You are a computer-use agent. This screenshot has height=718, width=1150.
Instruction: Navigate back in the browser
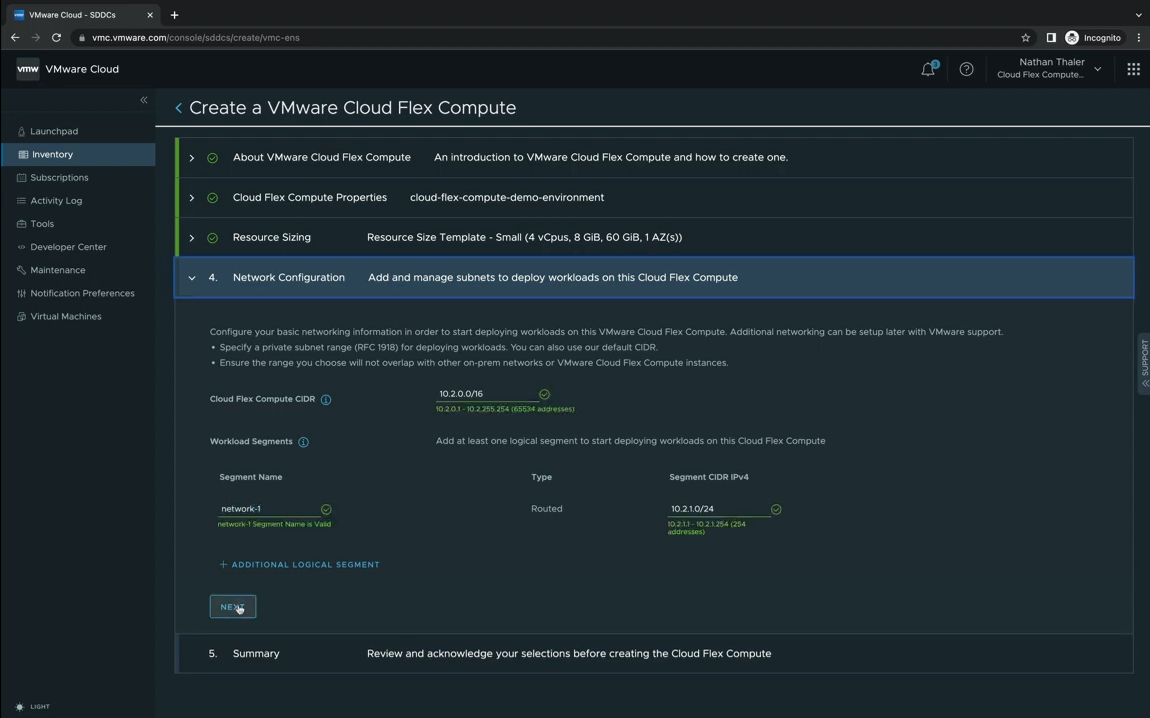pos(15,37)
